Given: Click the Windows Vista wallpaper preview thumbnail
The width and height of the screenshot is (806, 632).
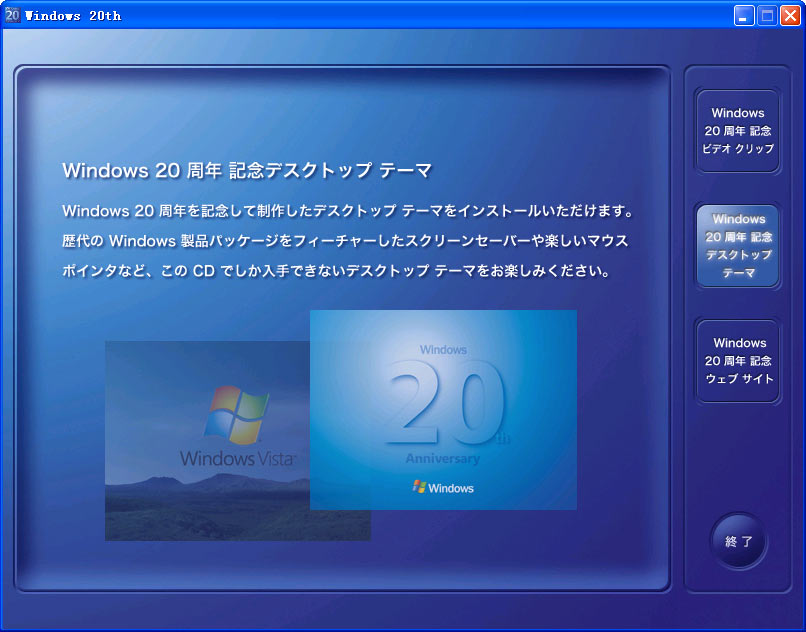Looking at the screenshot, I should pos(207,441).
